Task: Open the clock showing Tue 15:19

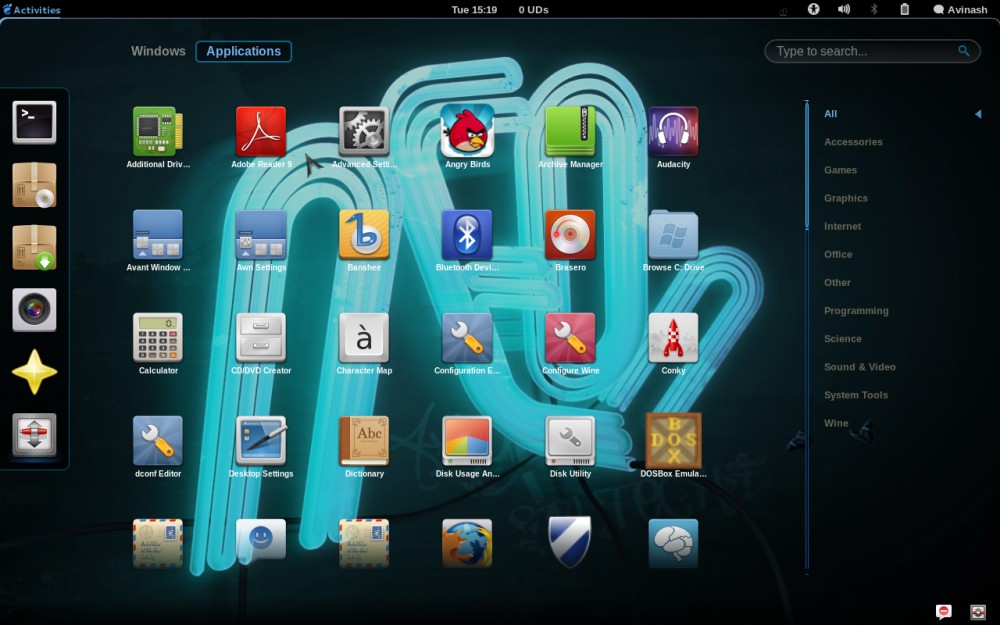Action: pyautogui.click(x=474, y=10)
